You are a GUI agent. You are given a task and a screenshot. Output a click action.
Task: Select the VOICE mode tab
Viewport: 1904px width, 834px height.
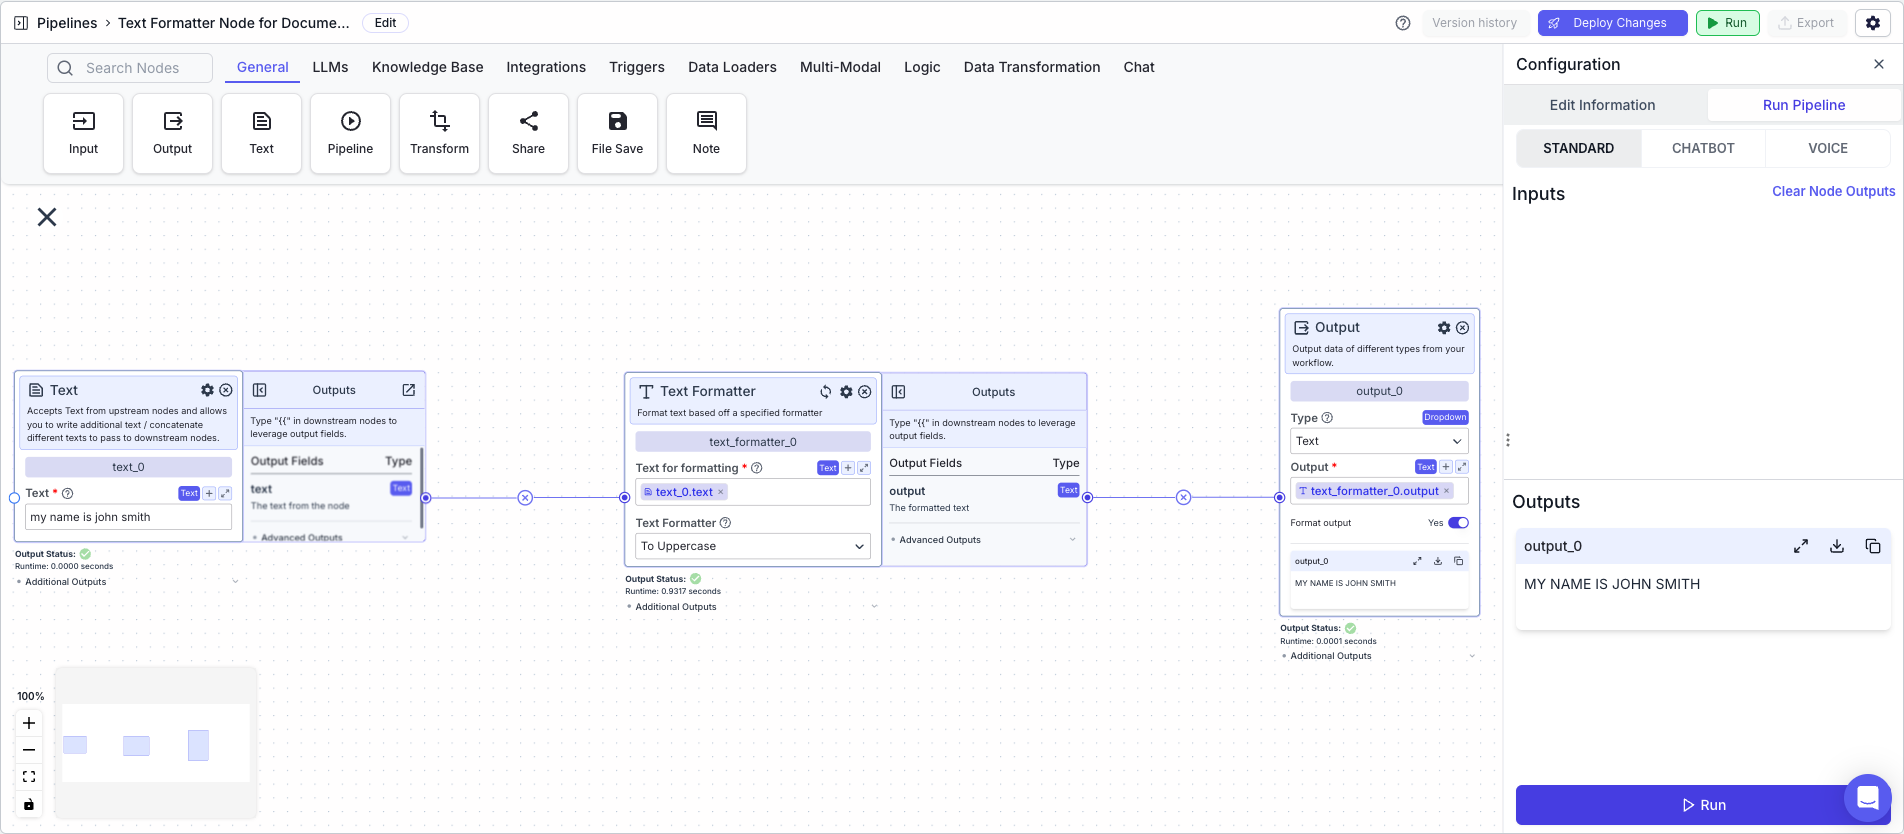(1828, 148)
